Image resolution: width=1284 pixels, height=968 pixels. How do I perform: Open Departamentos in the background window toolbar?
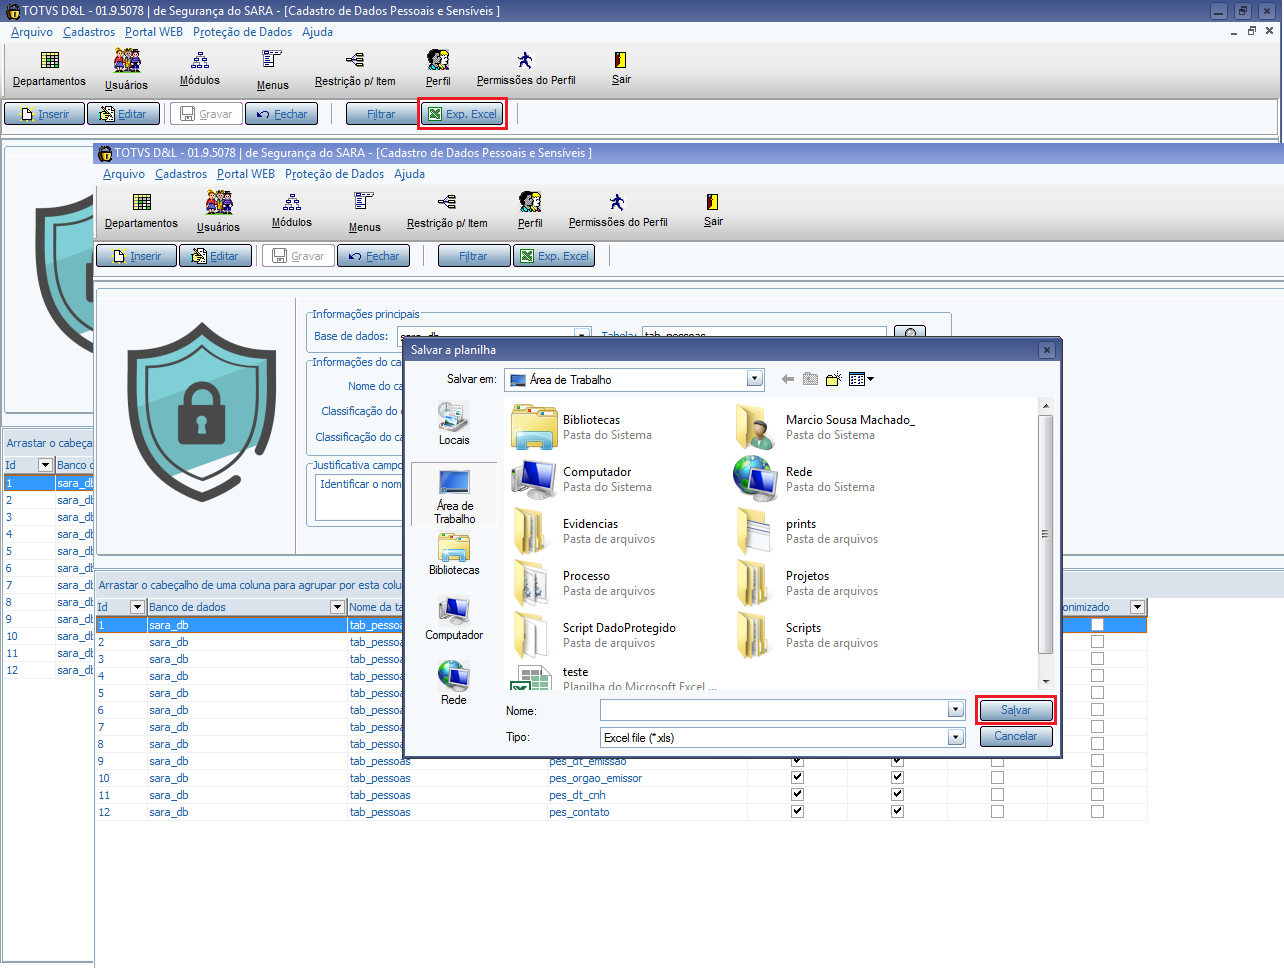(49, 68)
